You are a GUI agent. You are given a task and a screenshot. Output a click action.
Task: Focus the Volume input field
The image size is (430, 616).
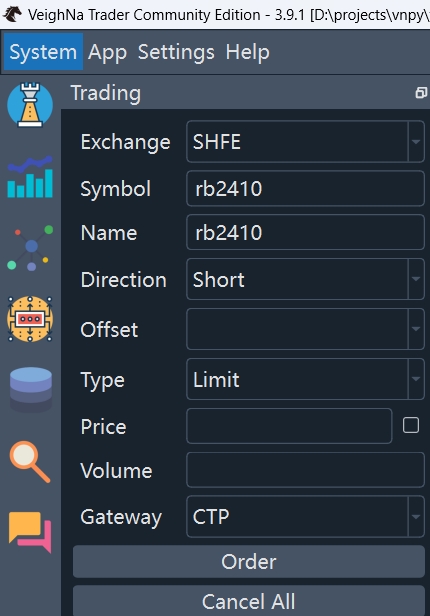point(305,470)
